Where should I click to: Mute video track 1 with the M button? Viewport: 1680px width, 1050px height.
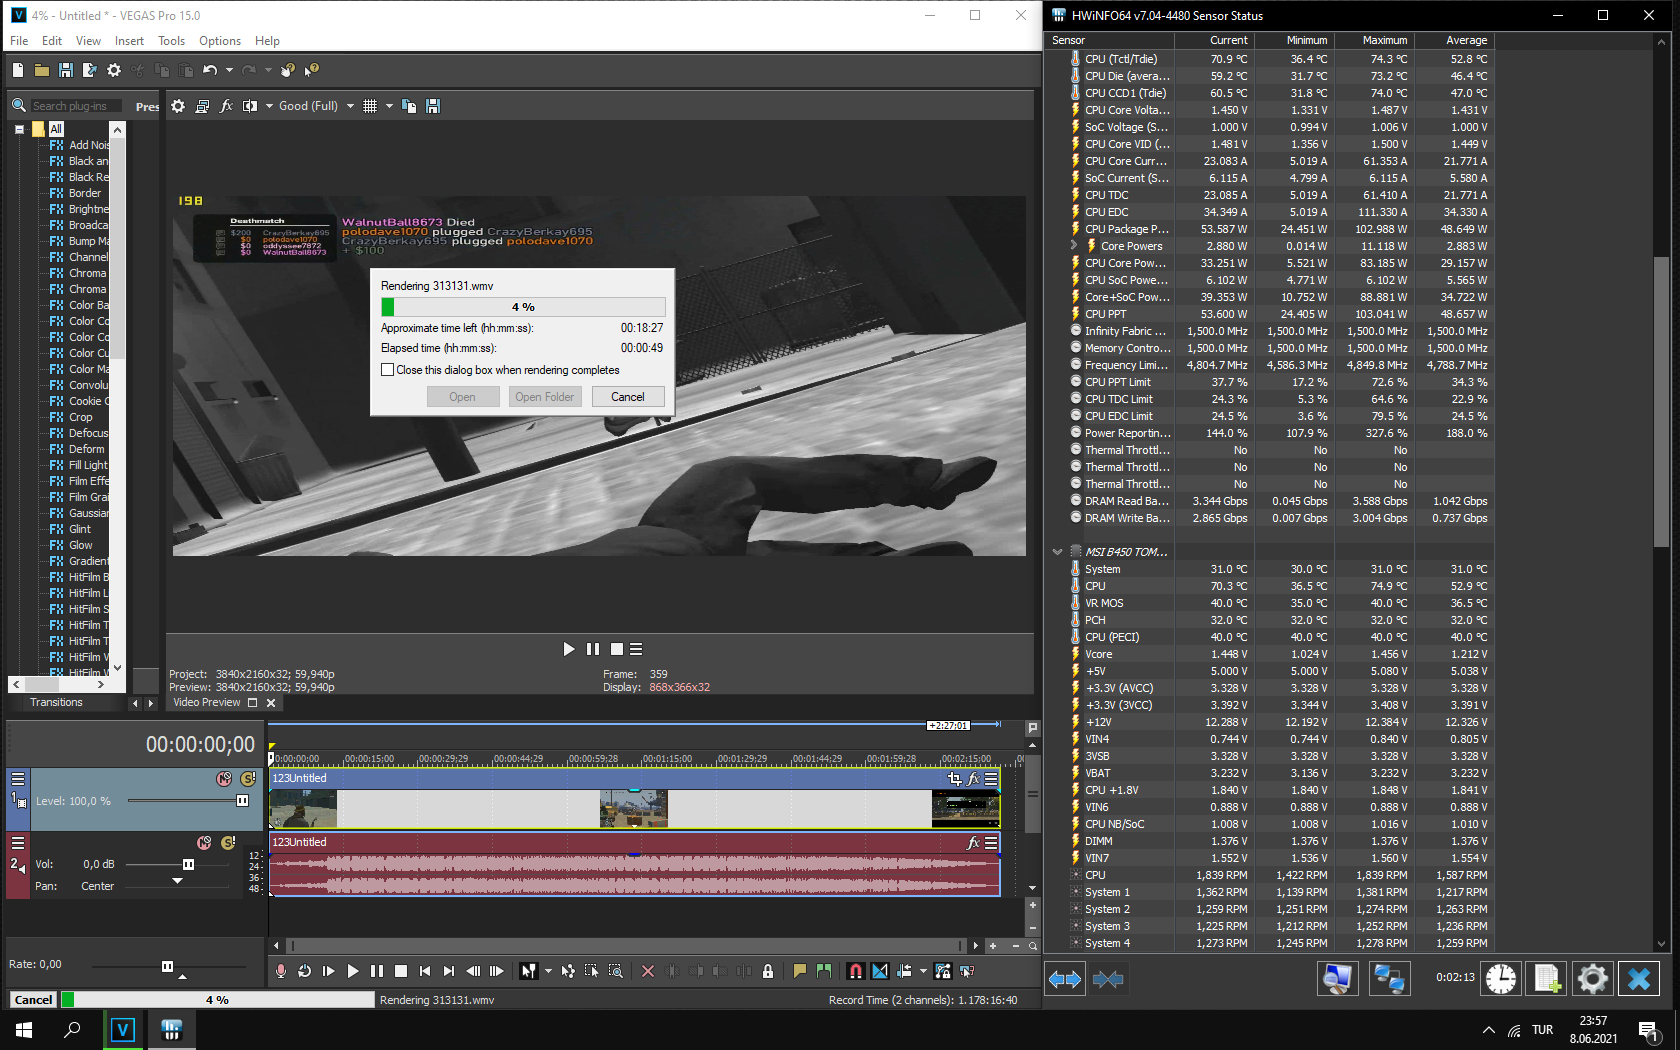click(x=225, y=779)
